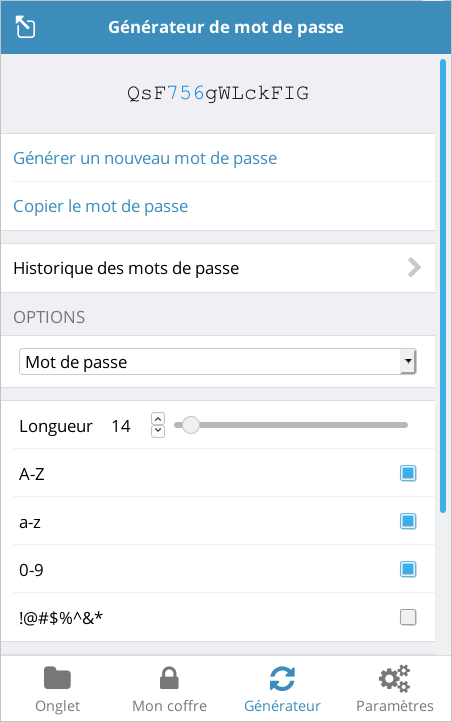Click Copier le mot de passe
Viewport: 452px width, 722px height.
[100, 206]
